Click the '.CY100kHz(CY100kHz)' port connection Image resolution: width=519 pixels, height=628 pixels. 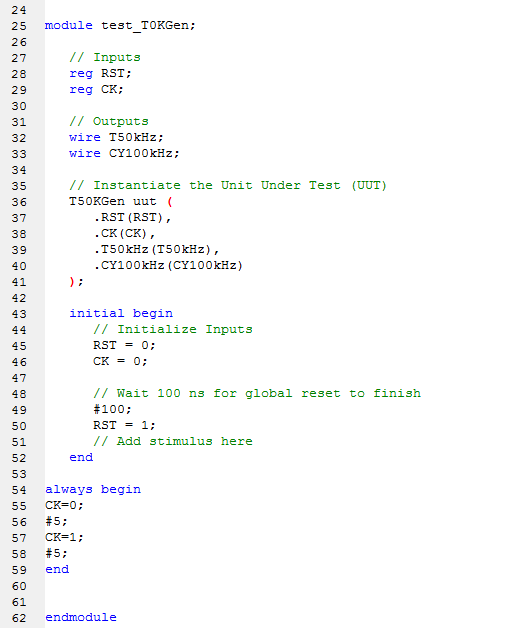coord(168,266)
